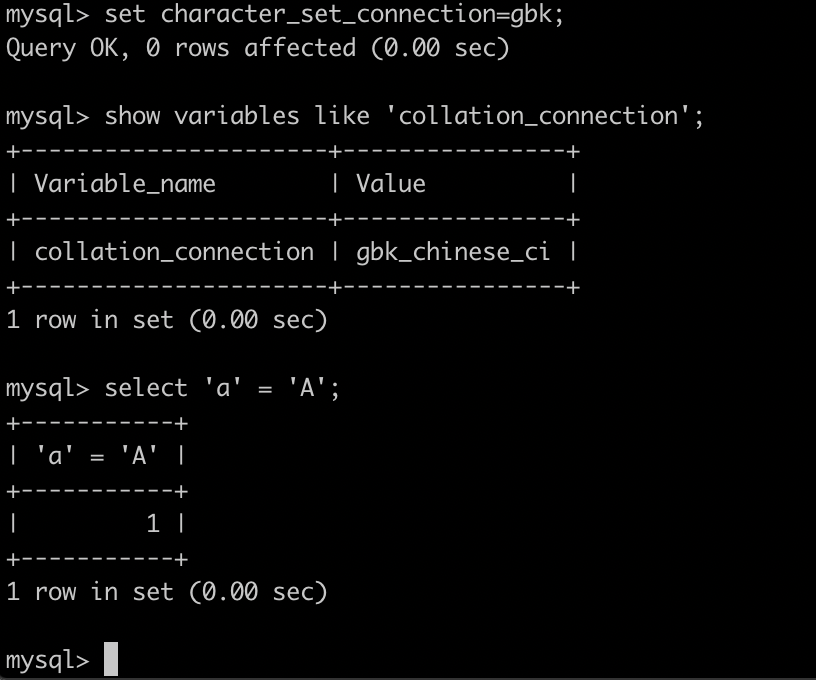Click the show variables like 'collation_connection' command
Image resolution: width=816 pixels, height=680 pixels.
pyautogui.click(x=404, y=116)
